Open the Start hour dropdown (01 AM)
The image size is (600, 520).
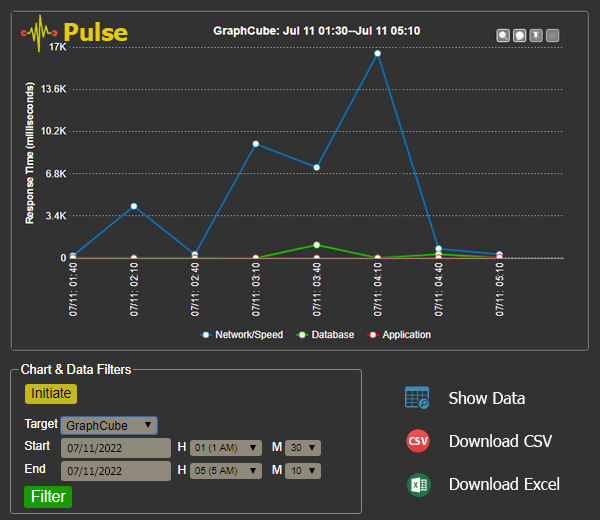[225, 447]
